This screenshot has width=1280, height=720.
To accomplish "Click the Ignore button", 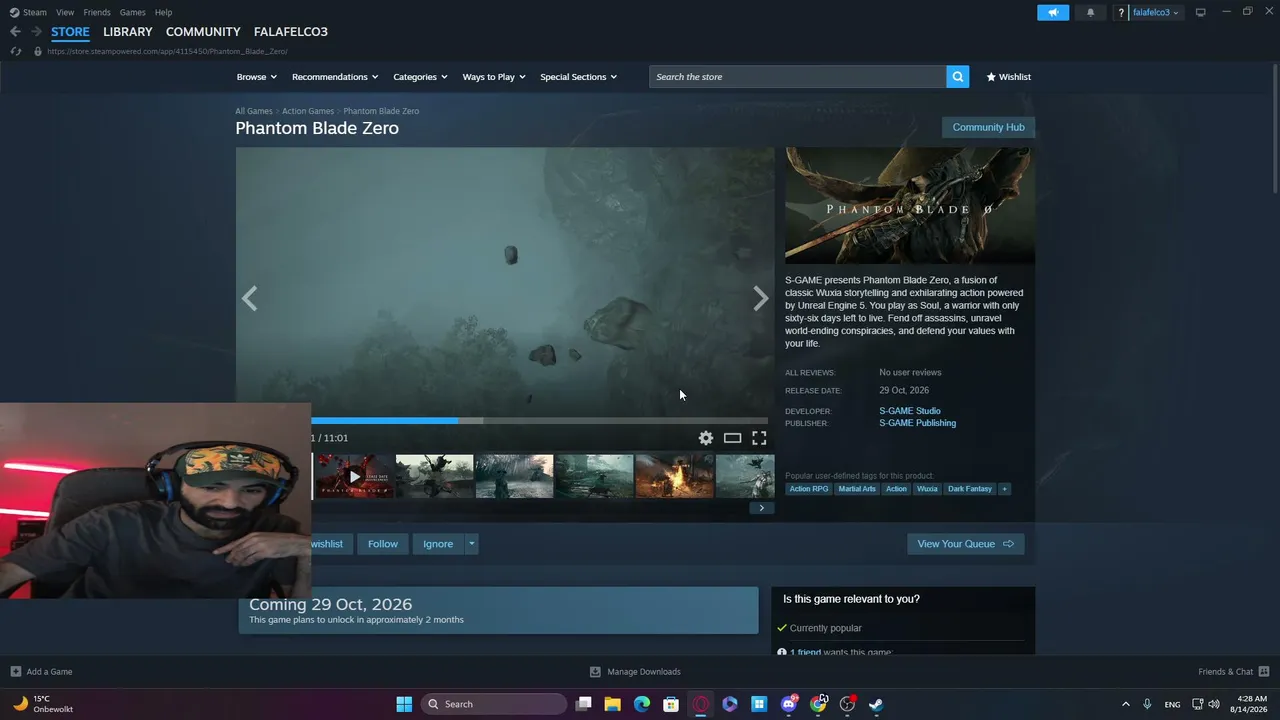I will 438,544.
